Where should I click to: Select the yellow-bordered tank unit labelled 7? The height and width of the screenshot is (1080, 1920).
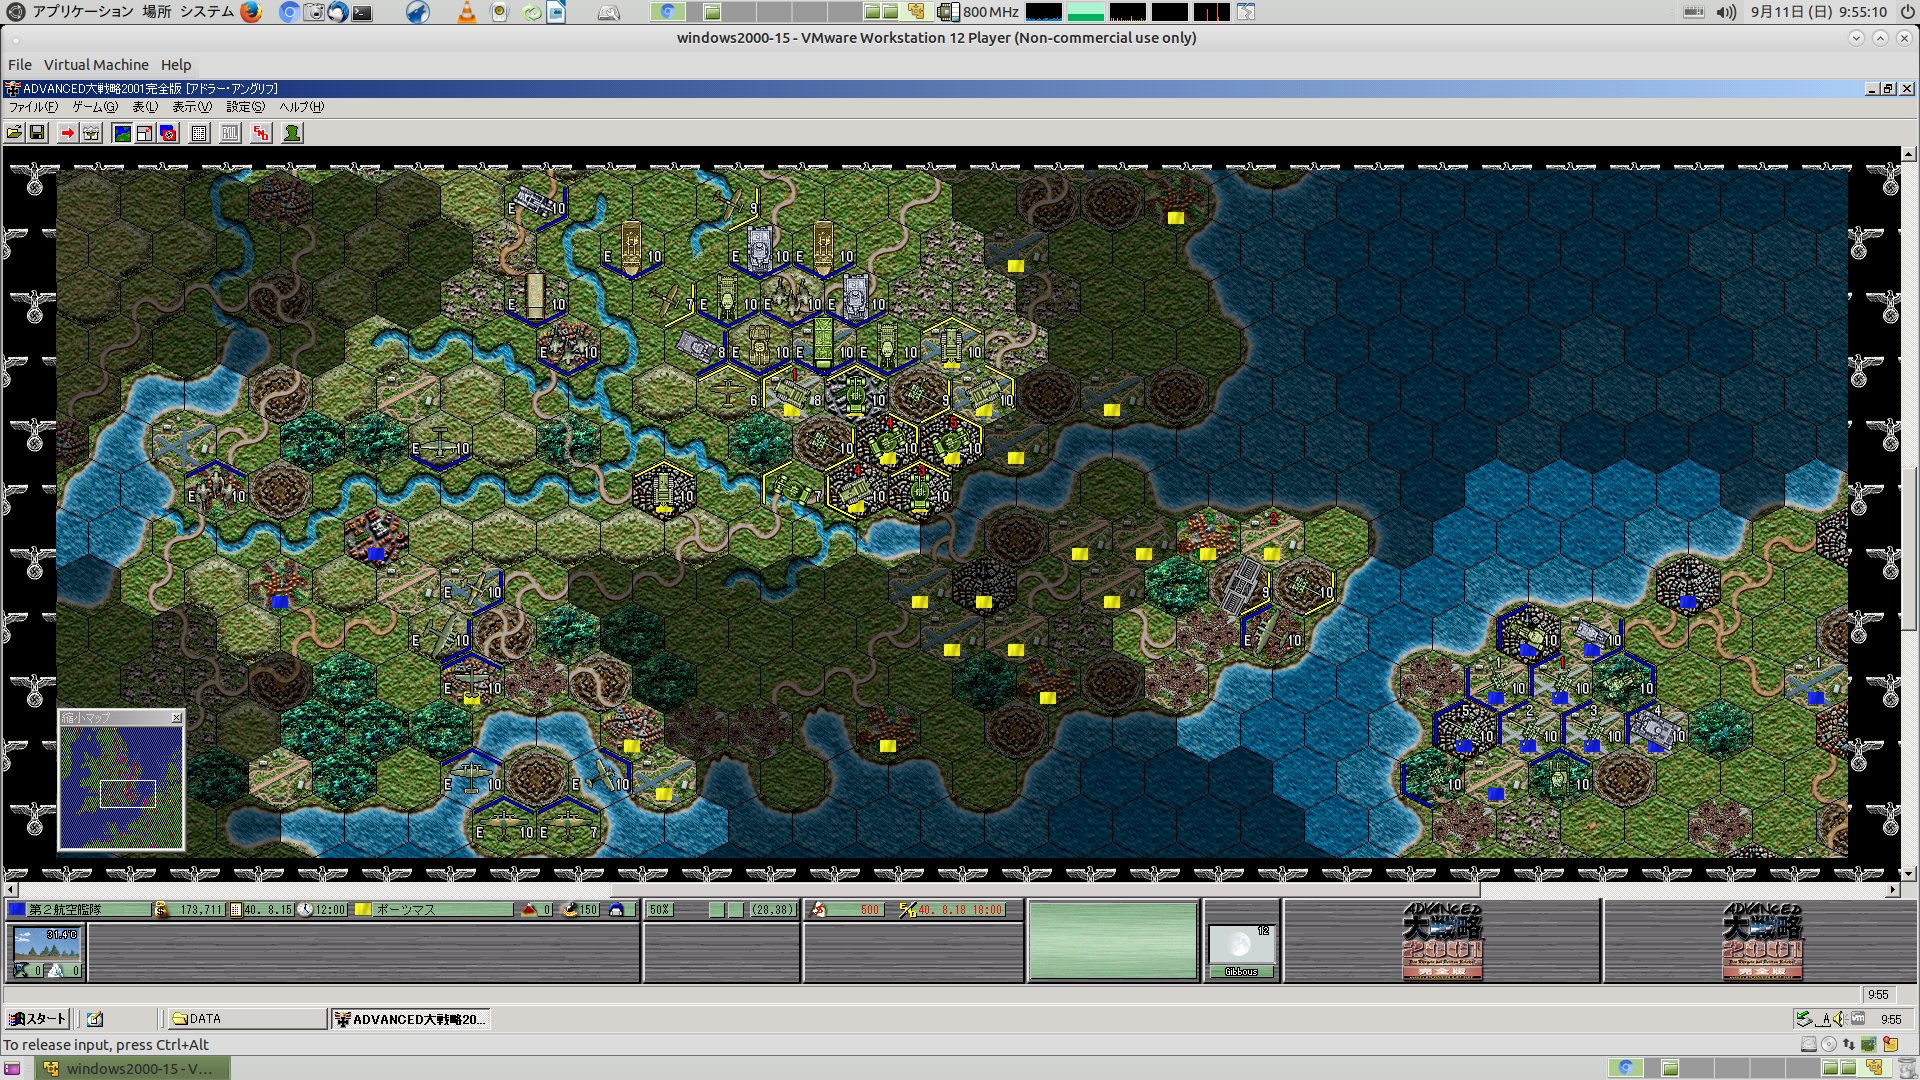[791, 489]
